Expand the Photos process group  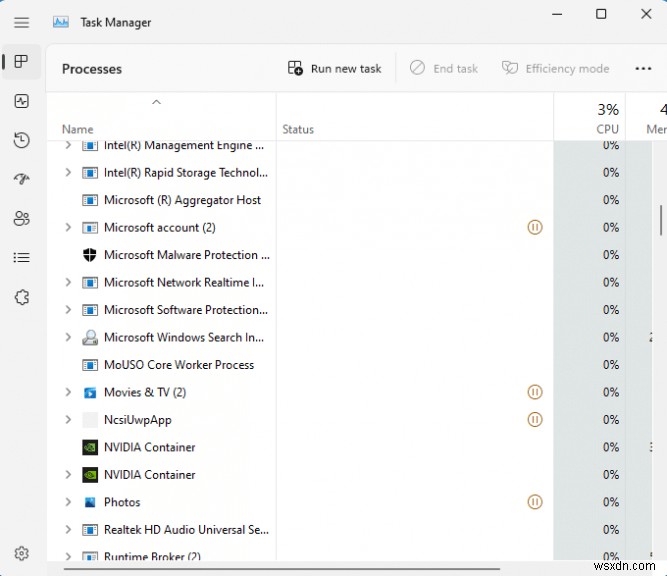click(x=68, y=502)
